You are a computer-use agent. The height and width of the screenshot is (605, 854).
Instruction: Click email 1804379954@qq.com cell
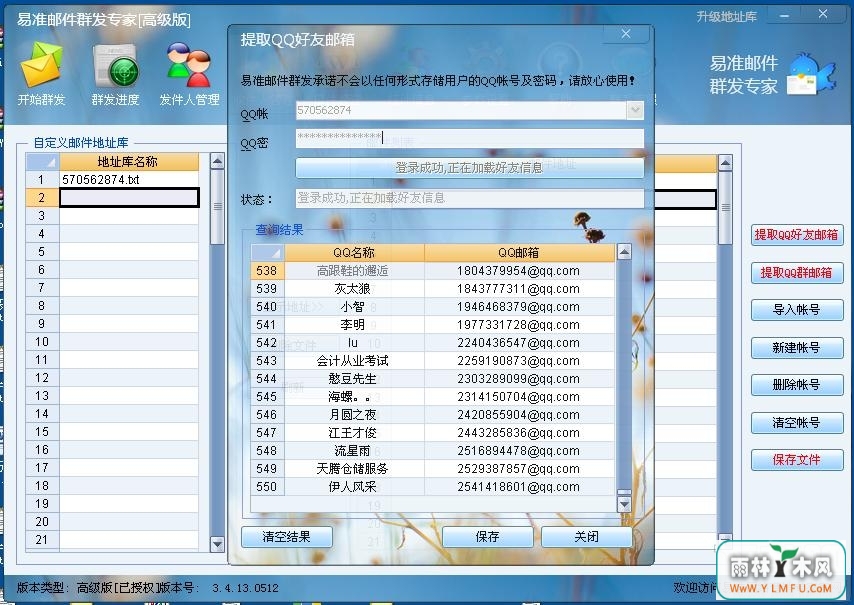tap(519, 271)
